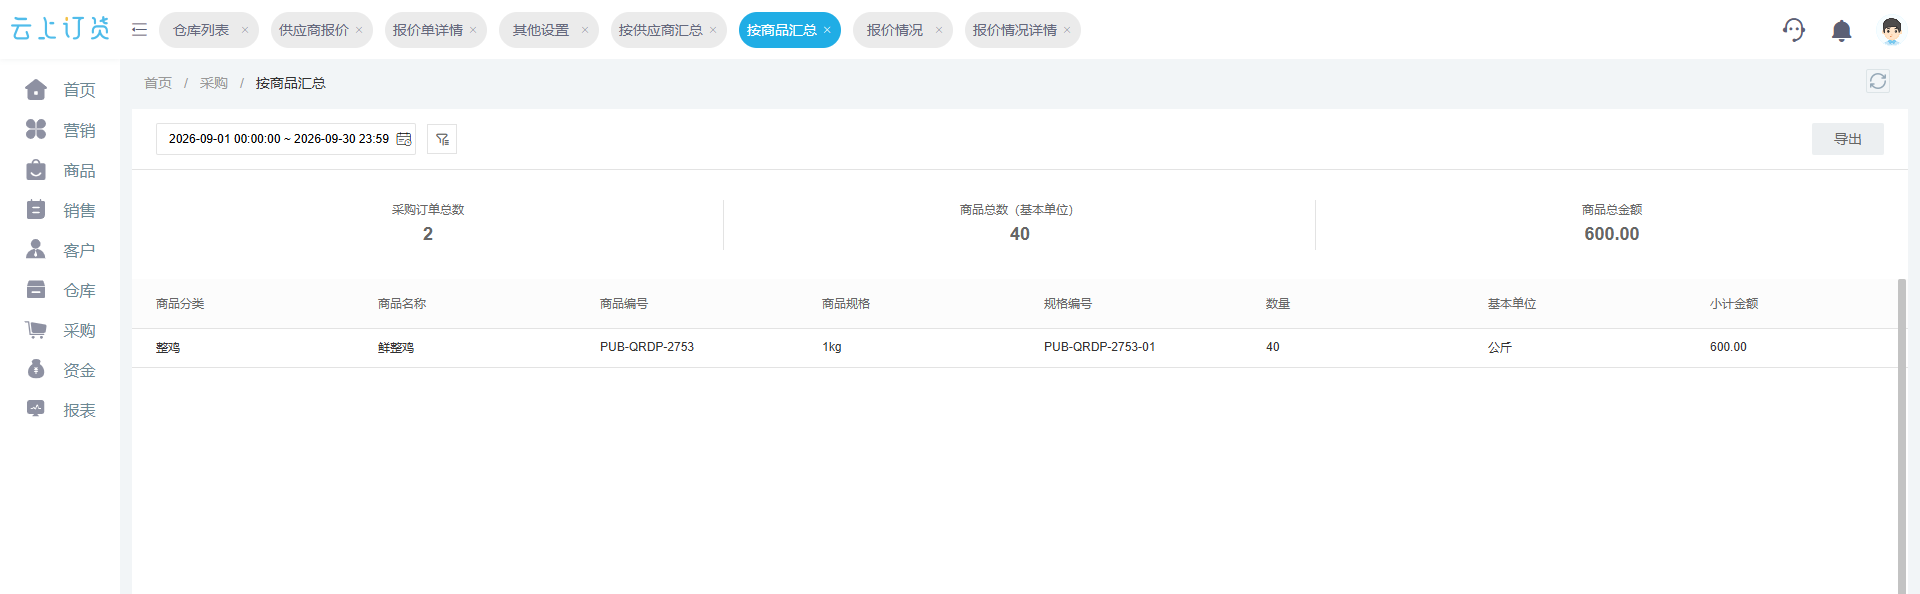Click the 整鸡 category cell
This screenshot has height=594, width=1920.
pos(168,347)
